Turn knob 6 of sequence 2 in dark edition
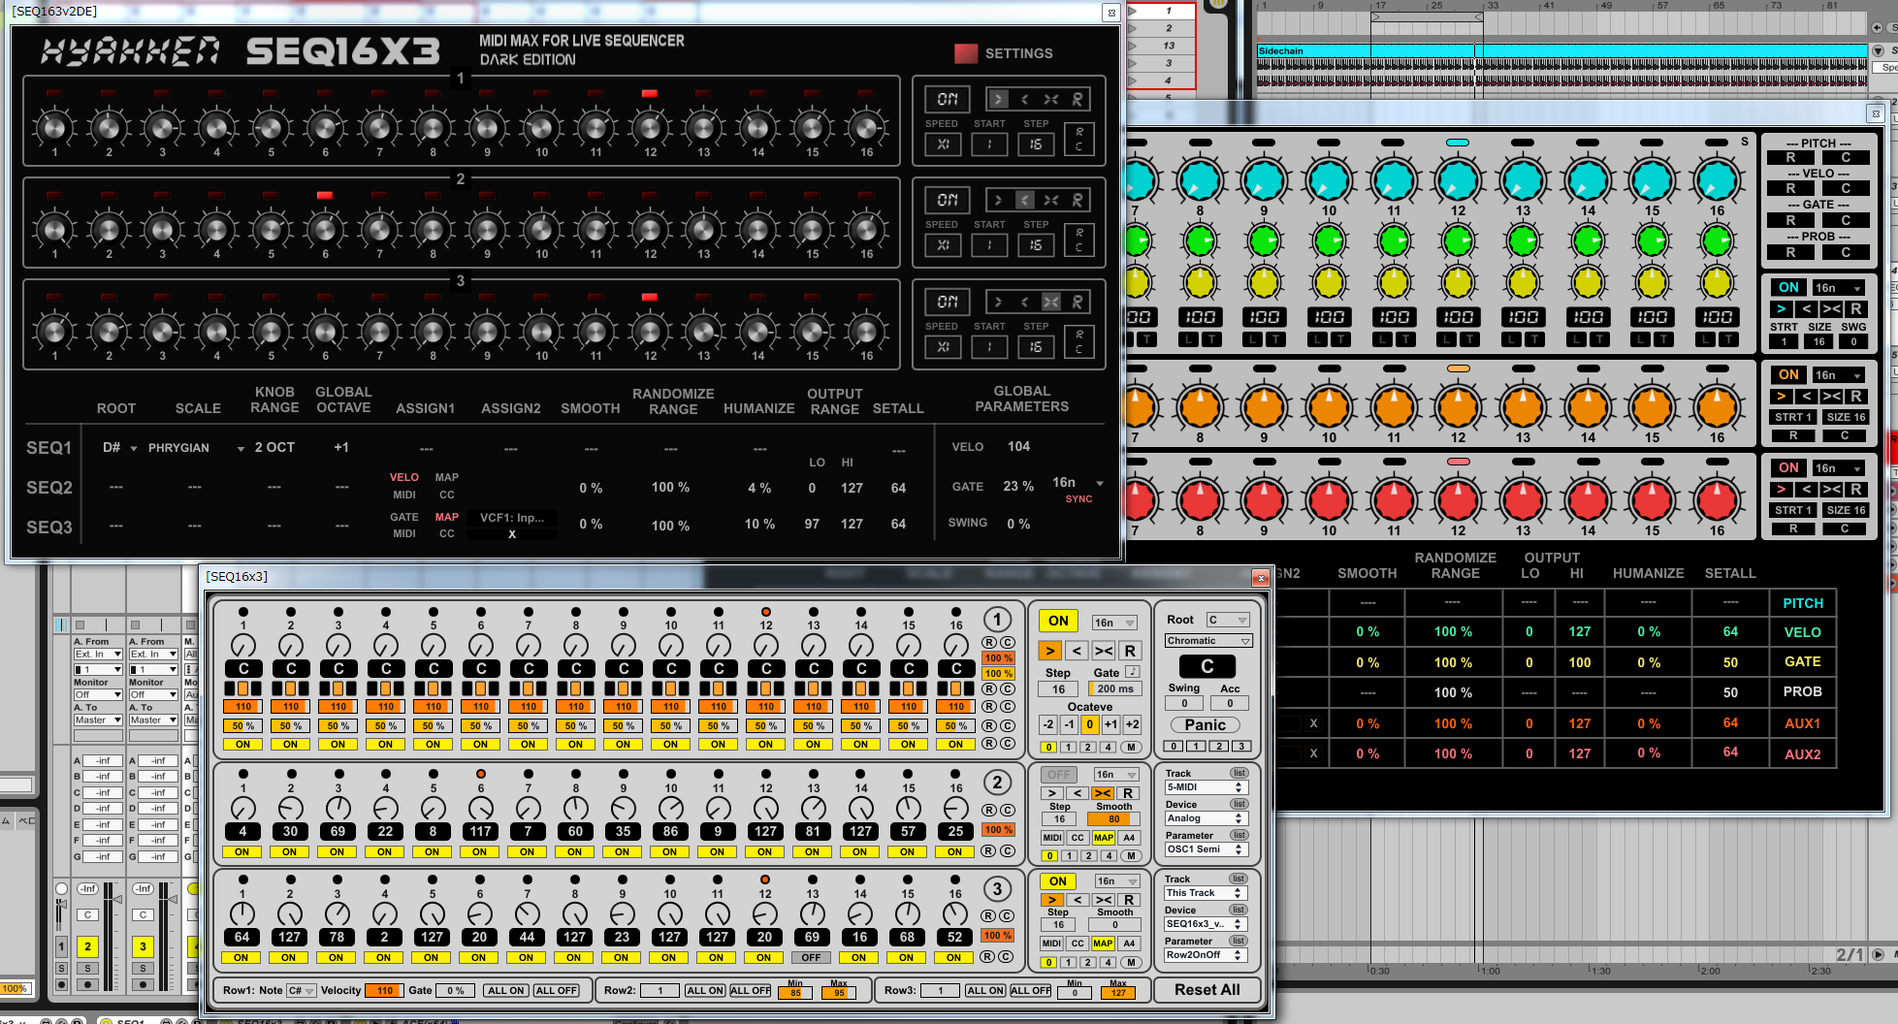 (325, 229)
